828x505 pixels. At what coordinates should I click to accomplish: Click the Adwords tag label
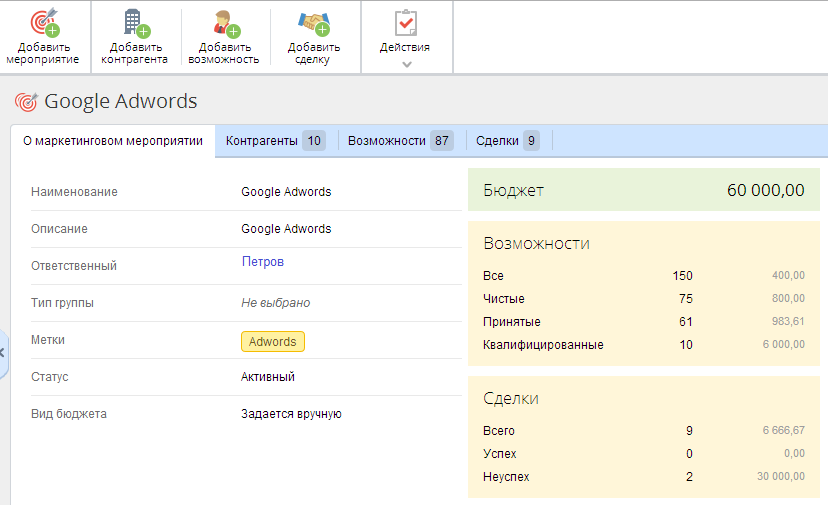[272, 342]
